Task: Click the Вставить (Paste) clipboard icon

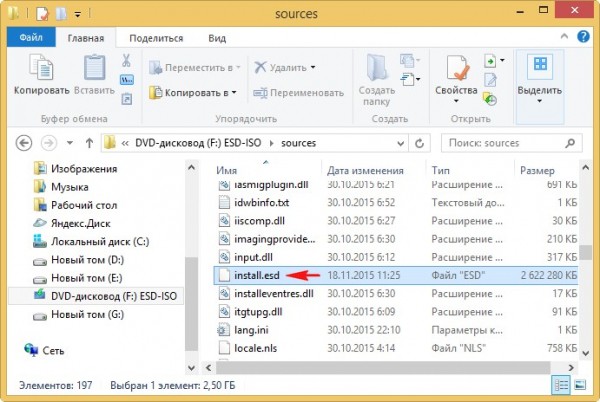Action: 95,67
